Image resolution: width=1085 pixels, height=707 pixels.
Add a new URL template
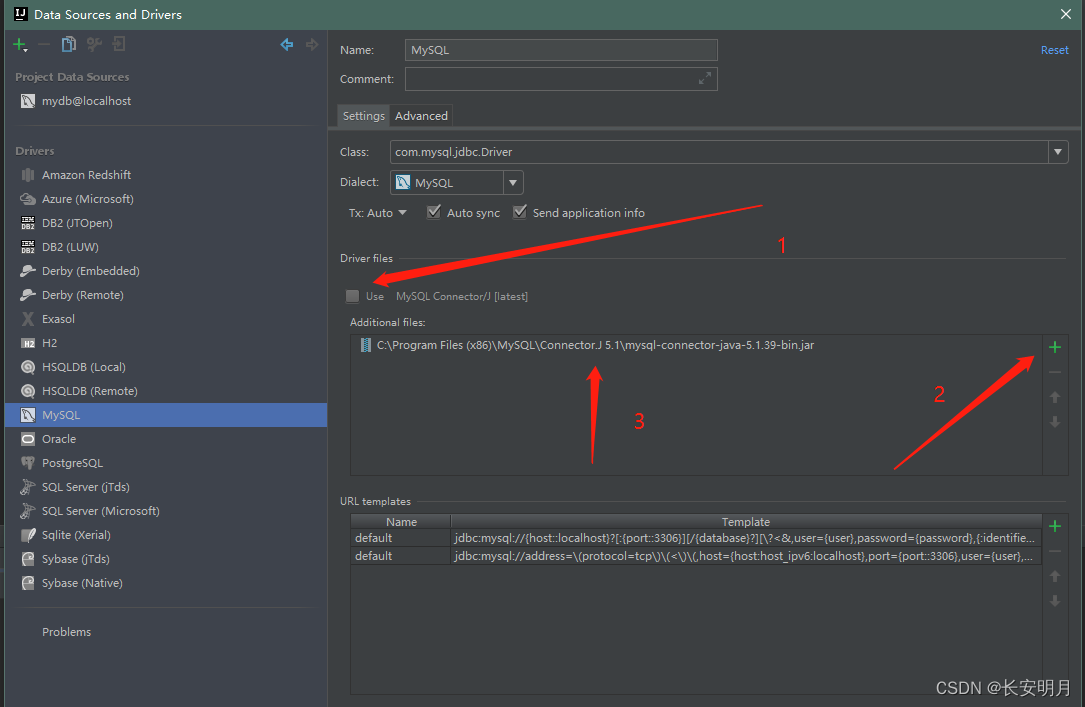click(1055, 526)
